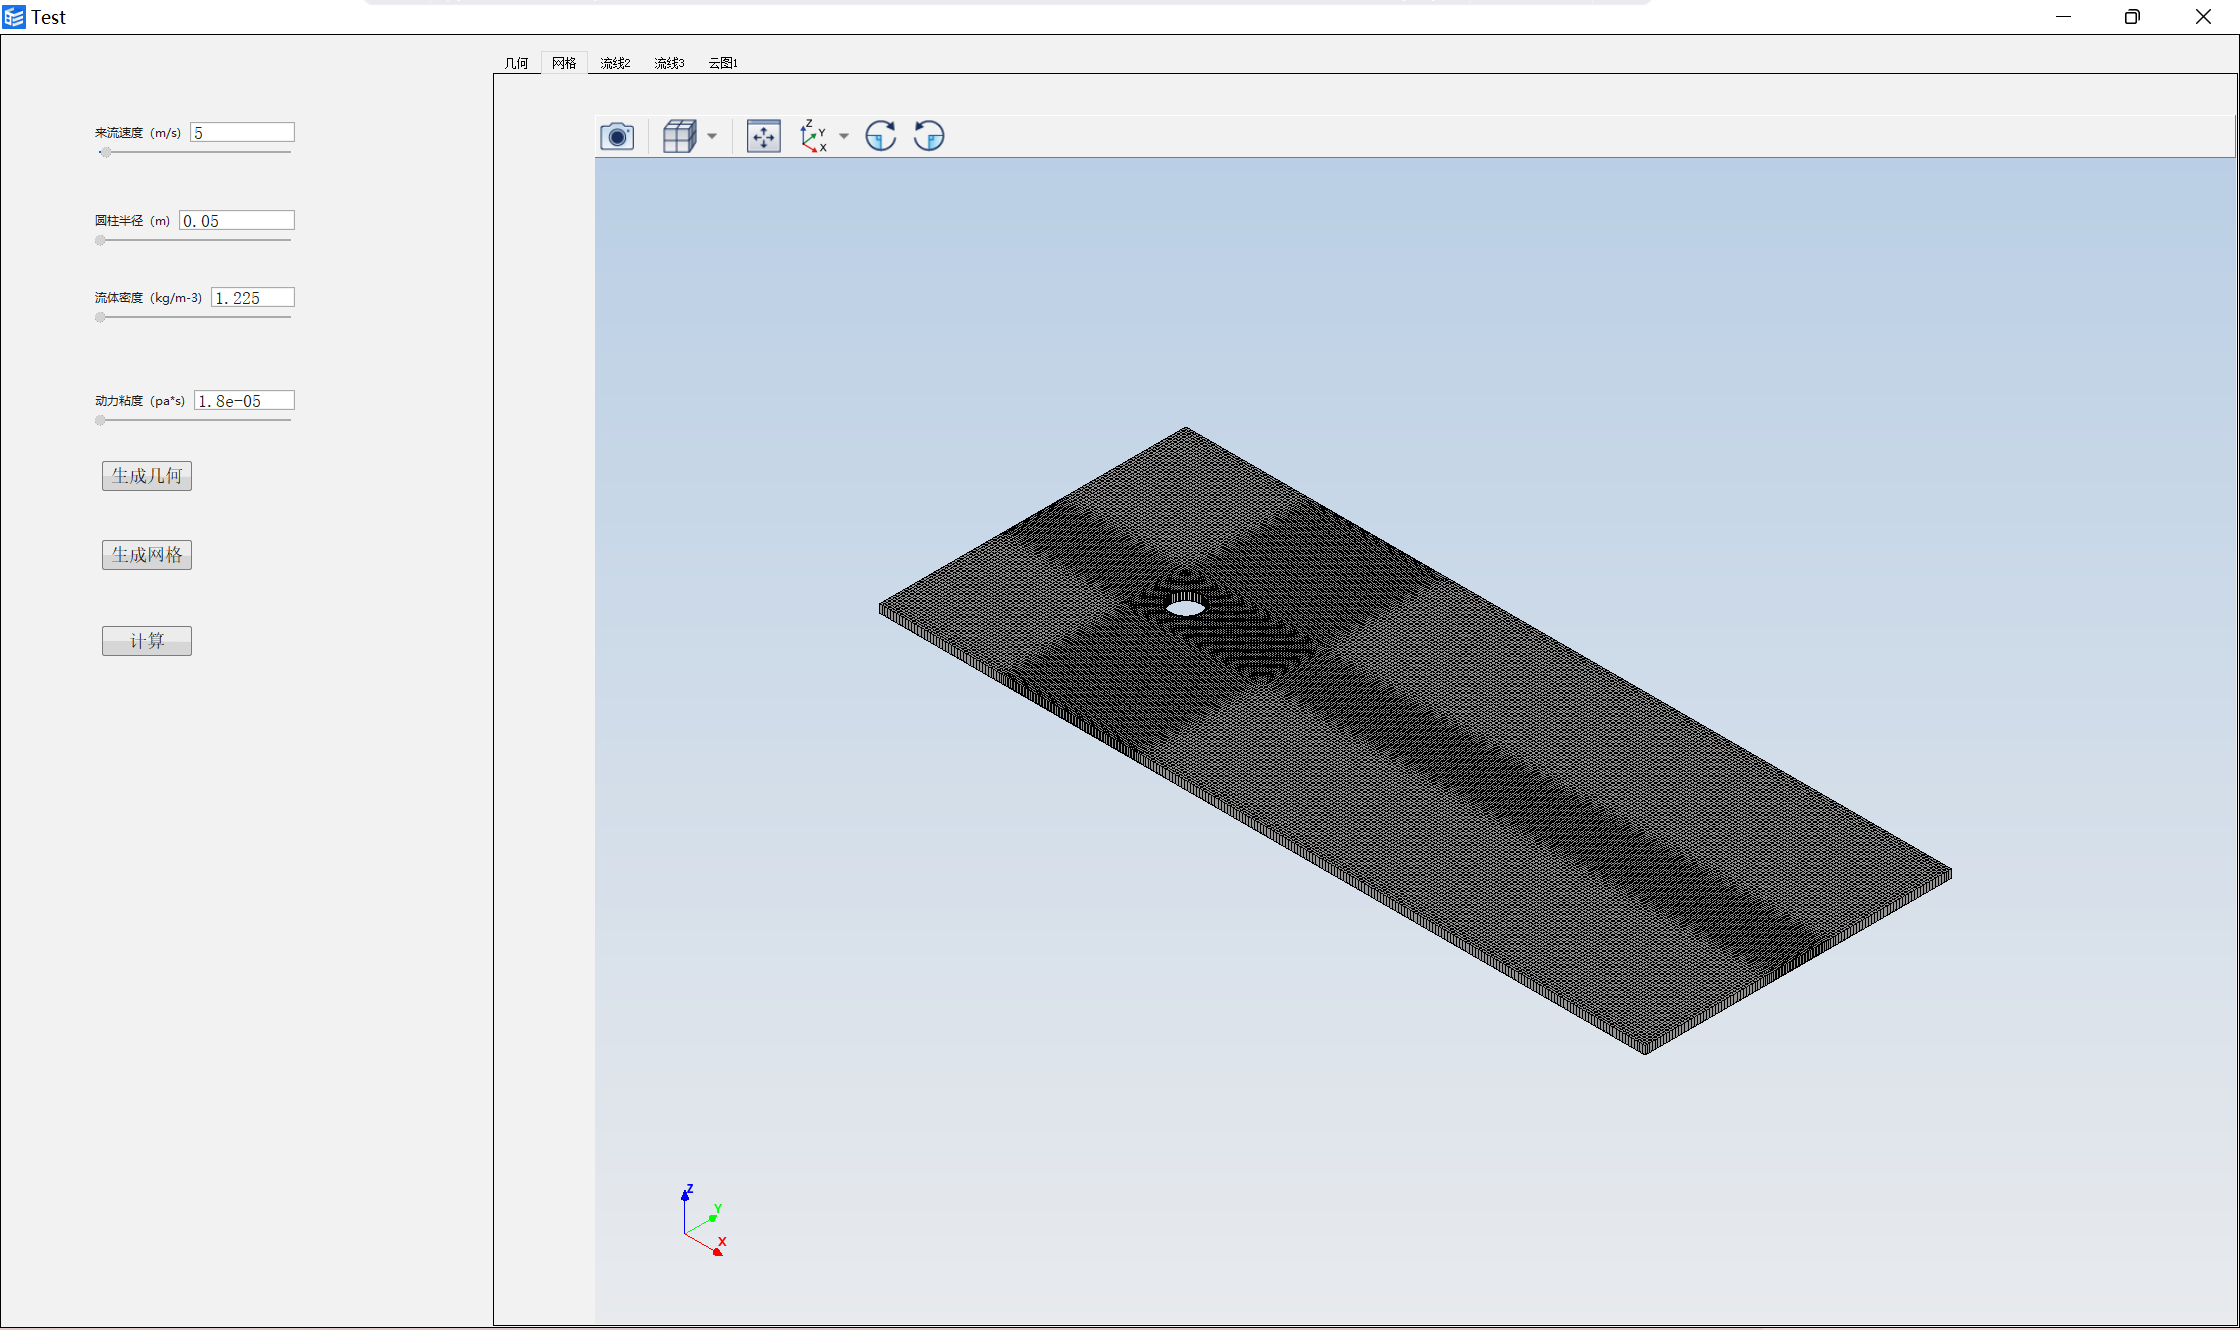Click the 计算 button
The width and height of the screenshot is (2240, 1330).
[147, 641]
